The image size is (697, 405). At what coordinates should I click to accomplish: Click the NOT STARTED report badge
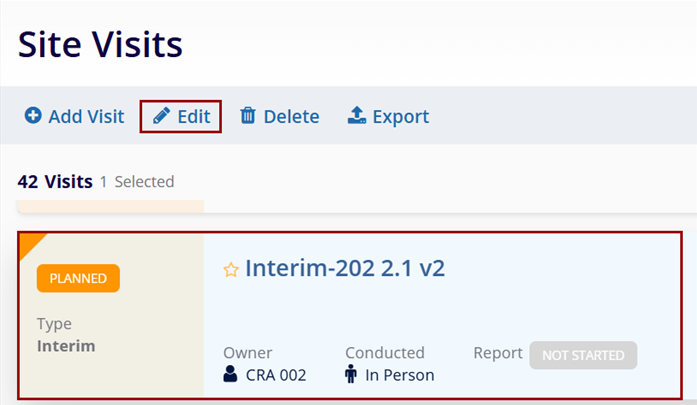583,355
